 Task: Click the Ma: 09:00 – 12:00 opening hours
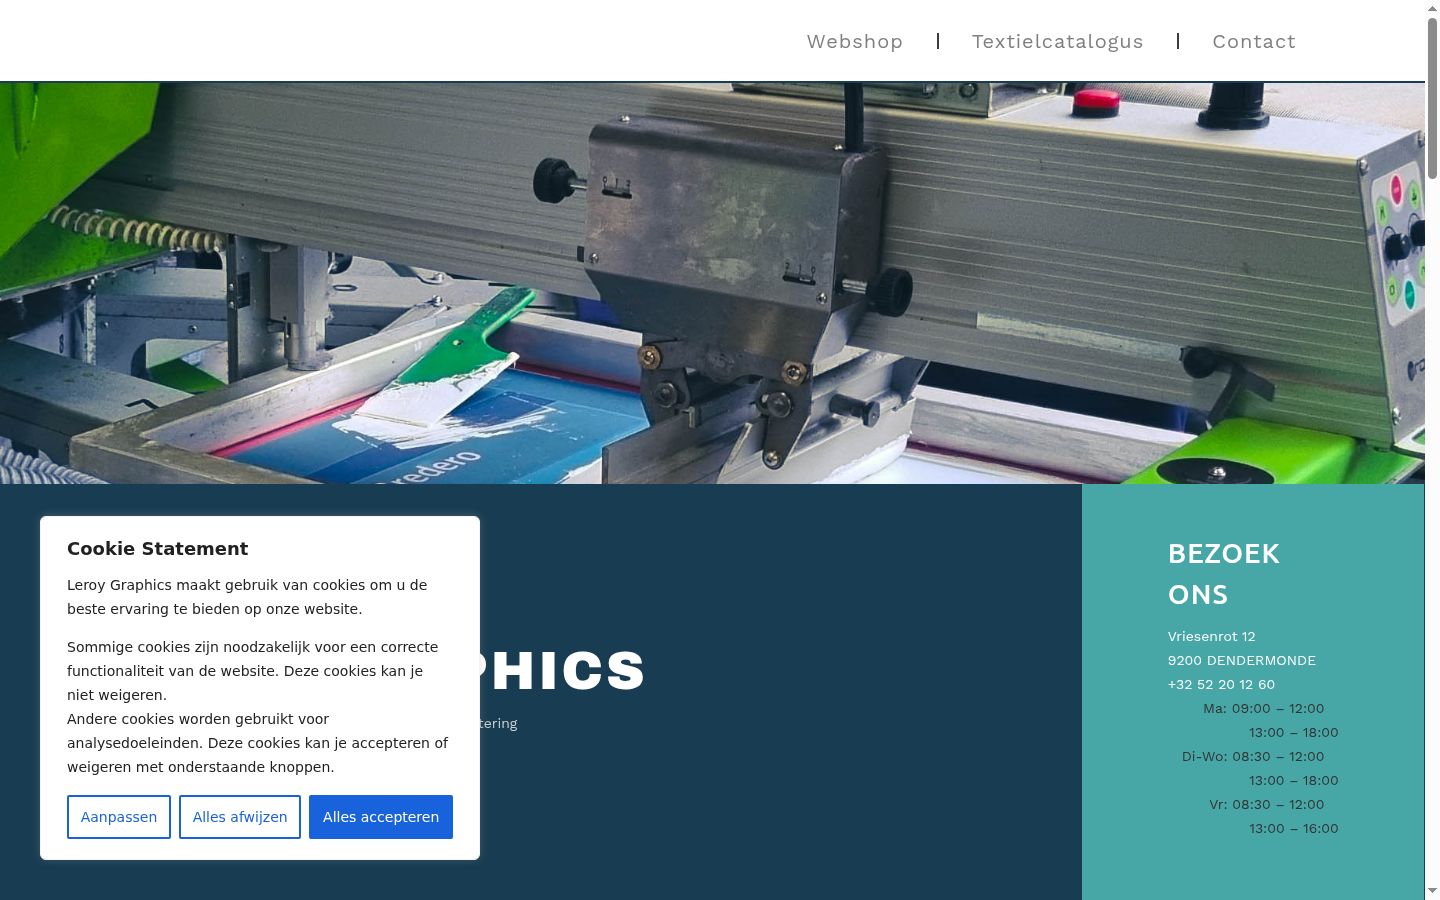1263,708
